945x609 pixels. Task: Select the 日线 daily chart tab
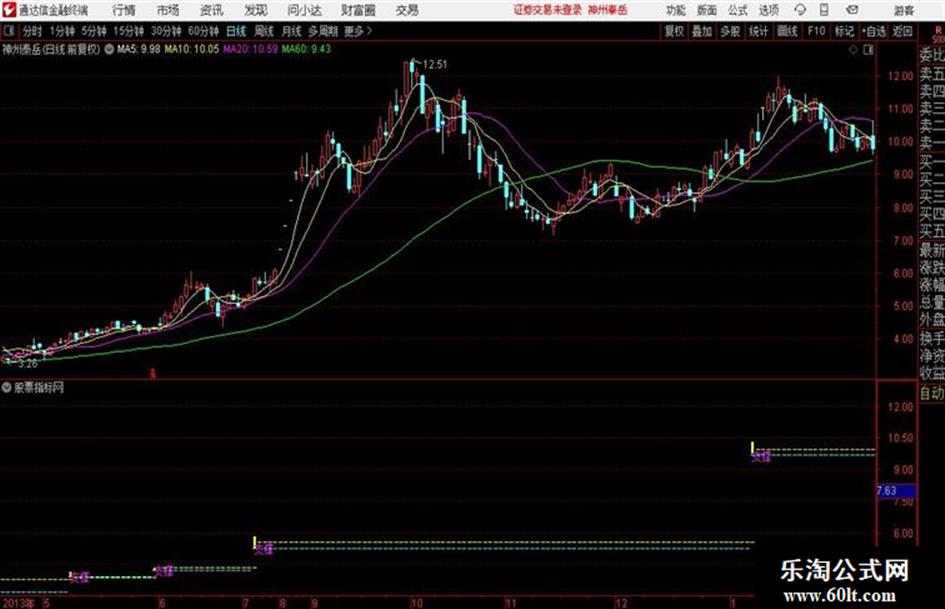coord(236,31)
